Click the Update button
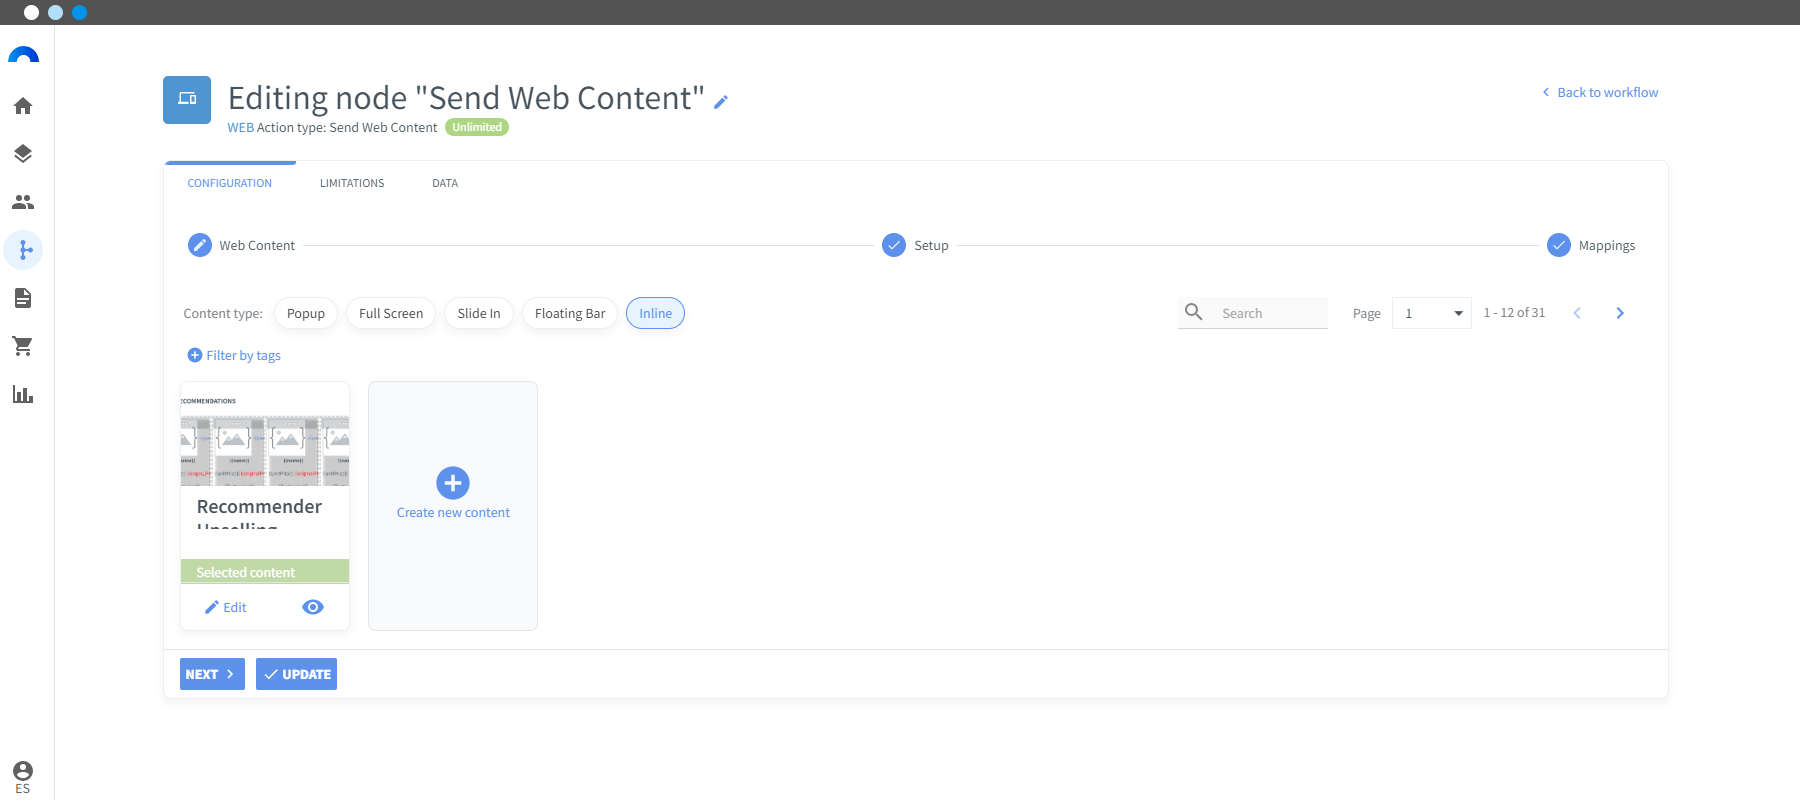The height and width of the screenshot is (800, 1800). pyautogui.click(x=296, y=674)
